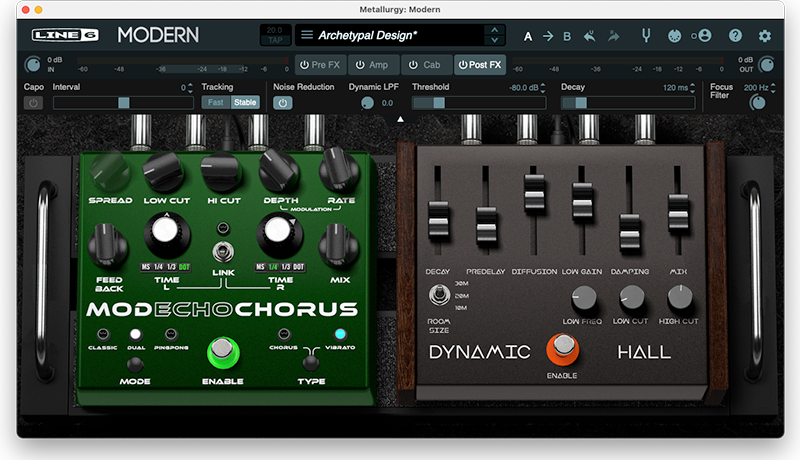The width and height of the screenshot is (800, 460).
Task: Select Fast tracking mode
Action: tap(216, 103)
